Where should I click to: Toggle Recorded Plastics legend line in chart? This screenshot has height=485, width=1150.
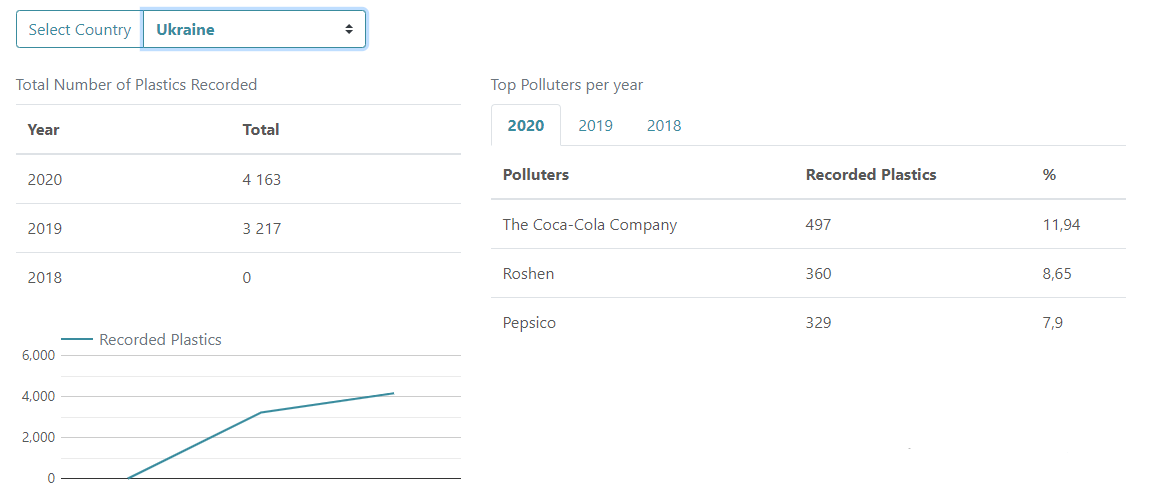(76, 340)
